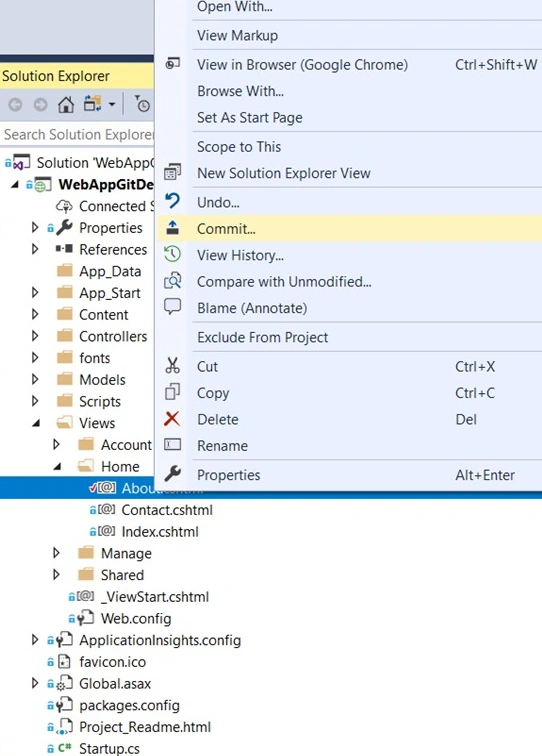The image size is (542, 756).
Task: Click the Forward navigation arrow icon
Action: click(x=41, y=105)
